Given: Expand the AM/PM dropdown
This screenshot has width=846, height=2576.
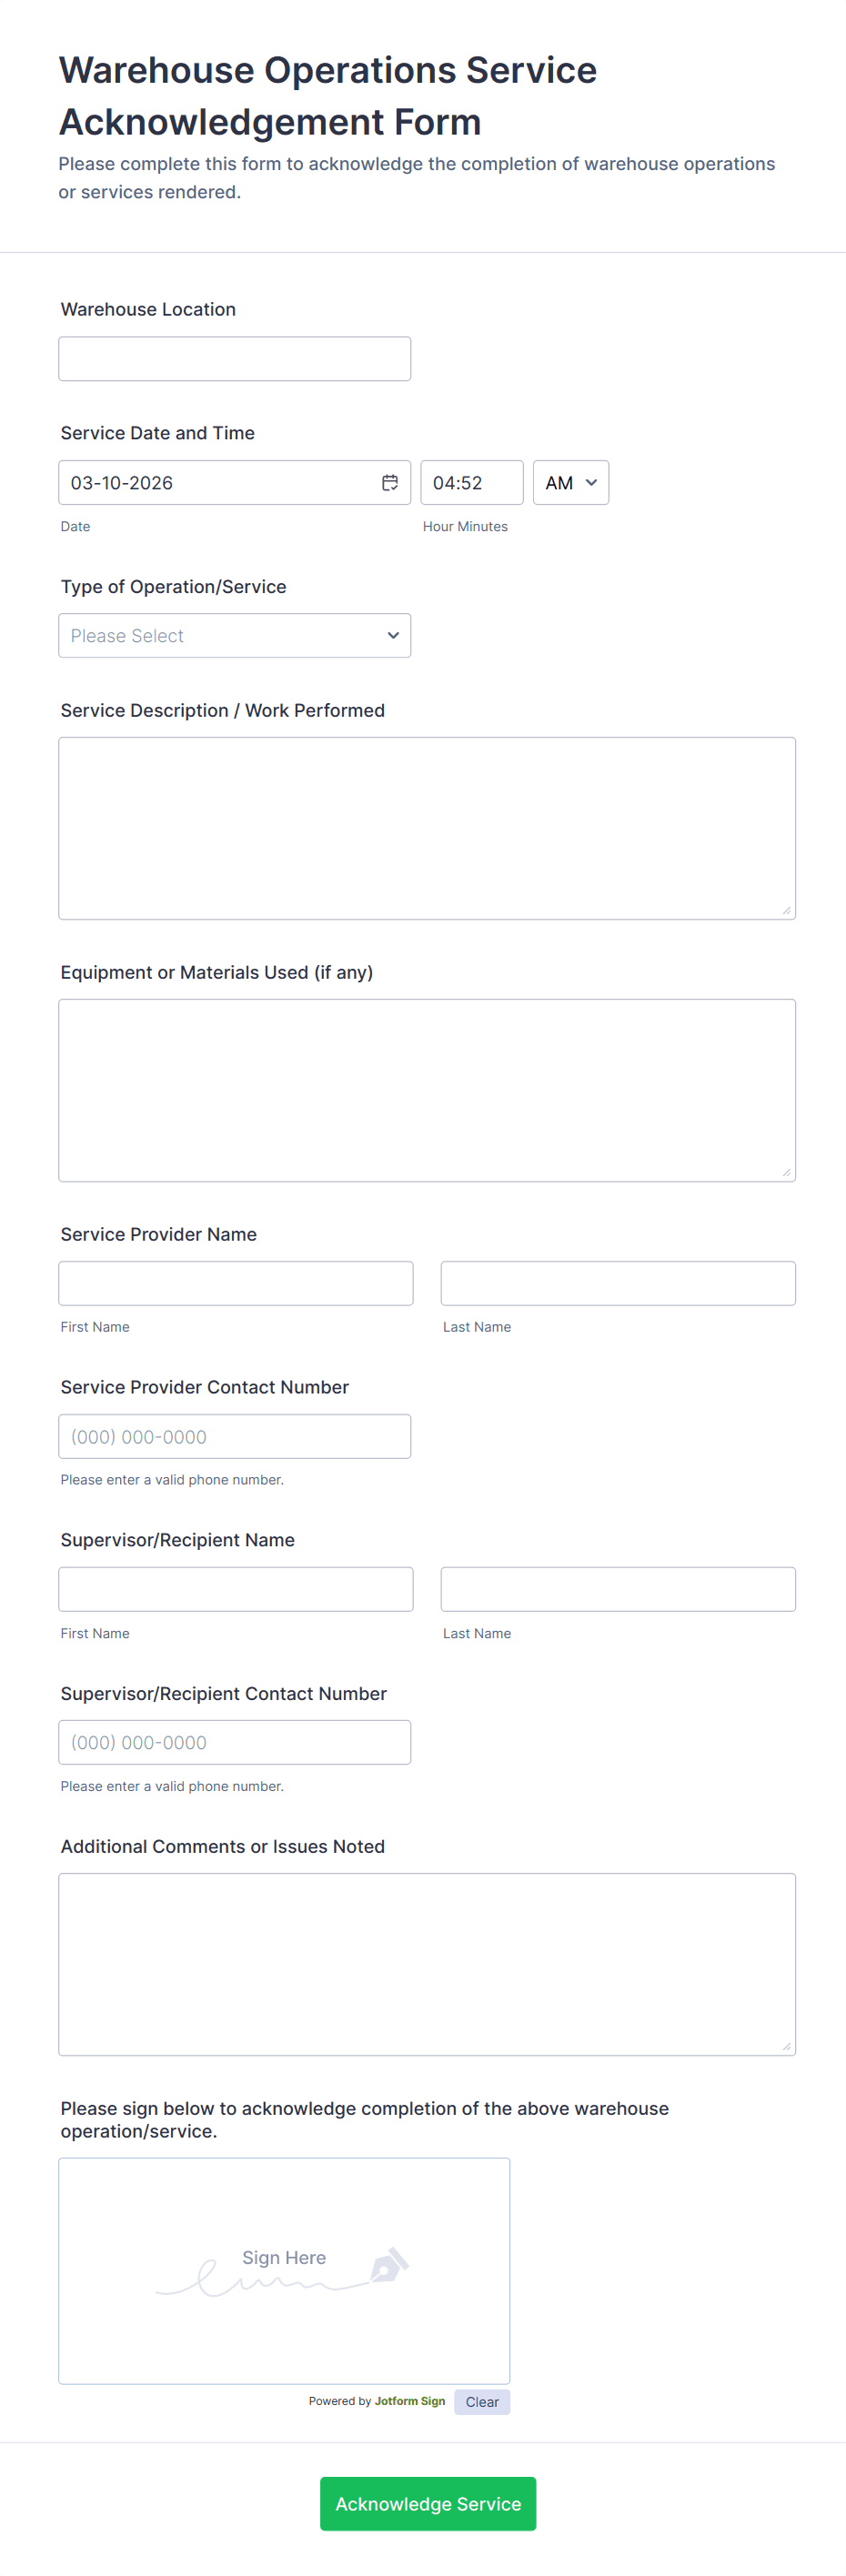Looking at the screenshot, I should pyautogui.click(x=570, y=483).
